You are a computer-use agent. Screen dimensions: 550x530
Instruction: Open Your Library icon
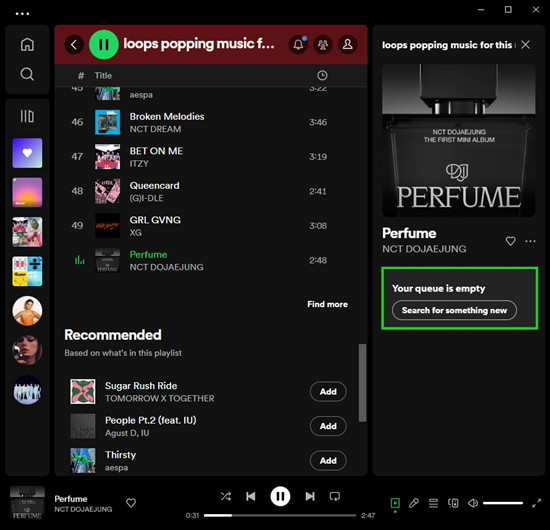coord(27,116)
